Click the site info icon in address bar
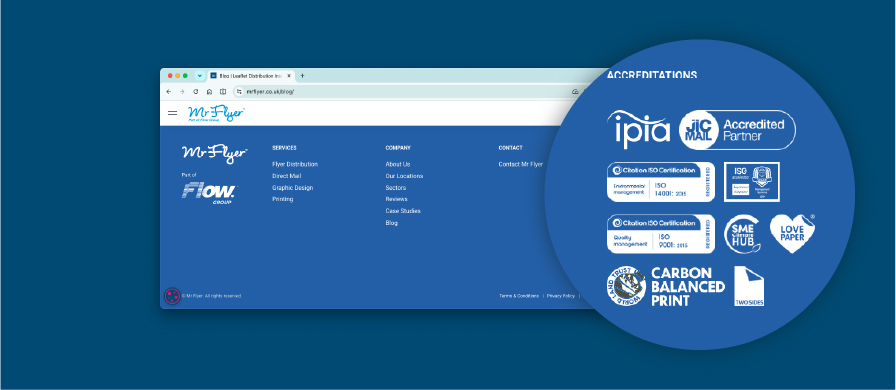 pos(240,91)
